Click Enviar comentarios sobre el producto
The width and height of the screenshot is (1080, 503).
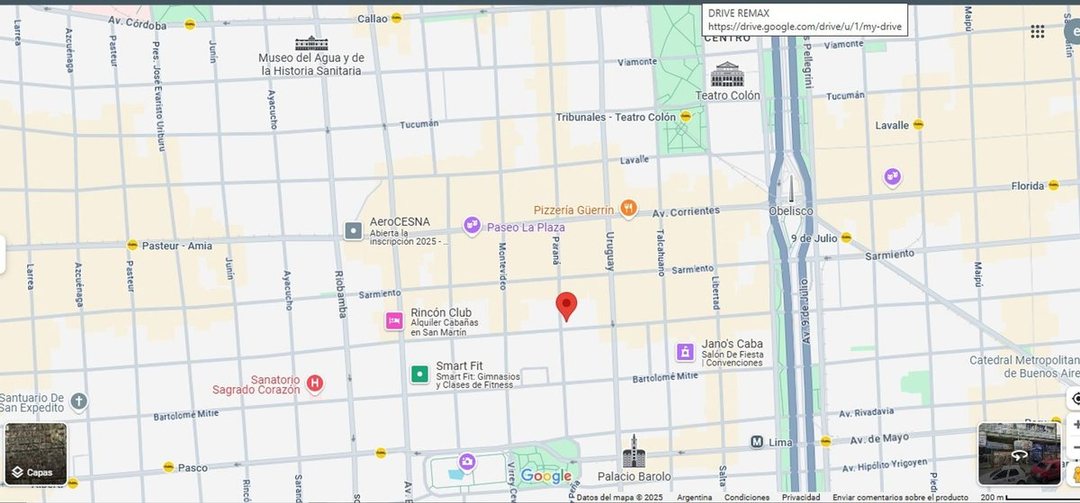click(x=900, y=497)
